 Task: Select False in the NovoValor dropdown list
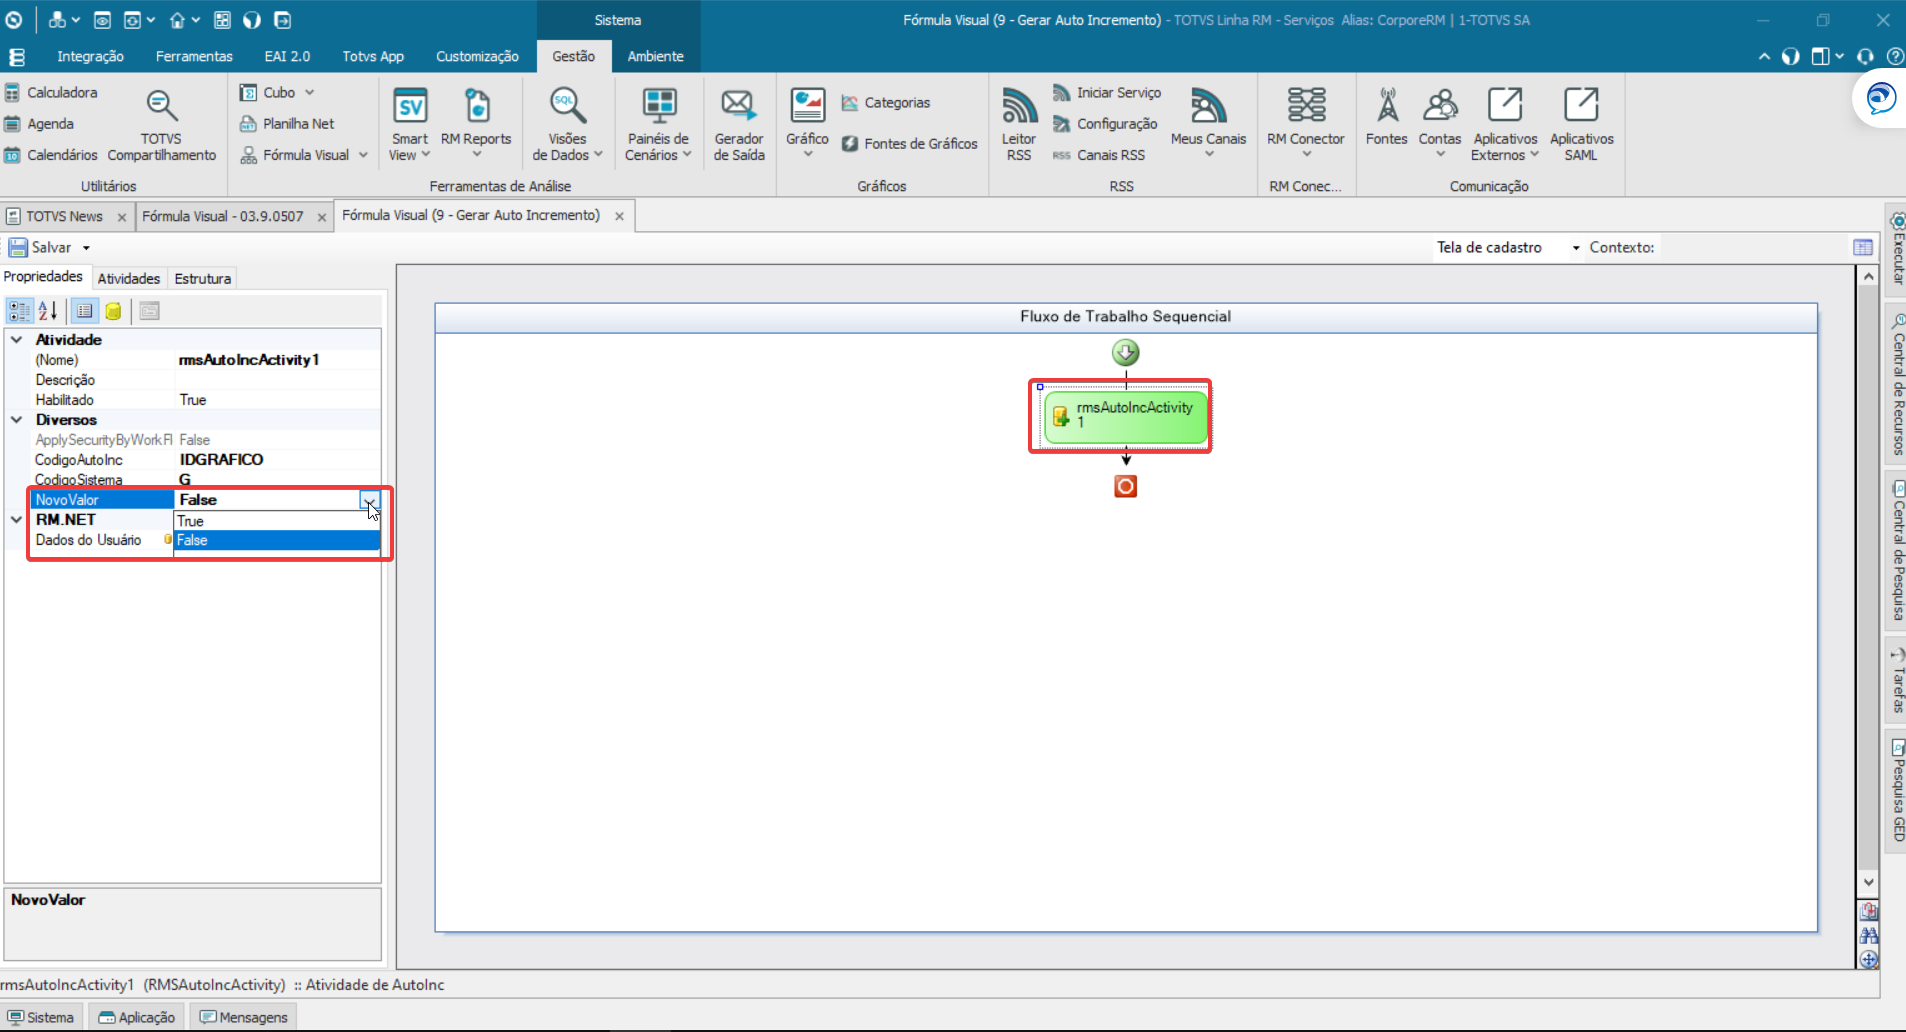click(277, 540)
